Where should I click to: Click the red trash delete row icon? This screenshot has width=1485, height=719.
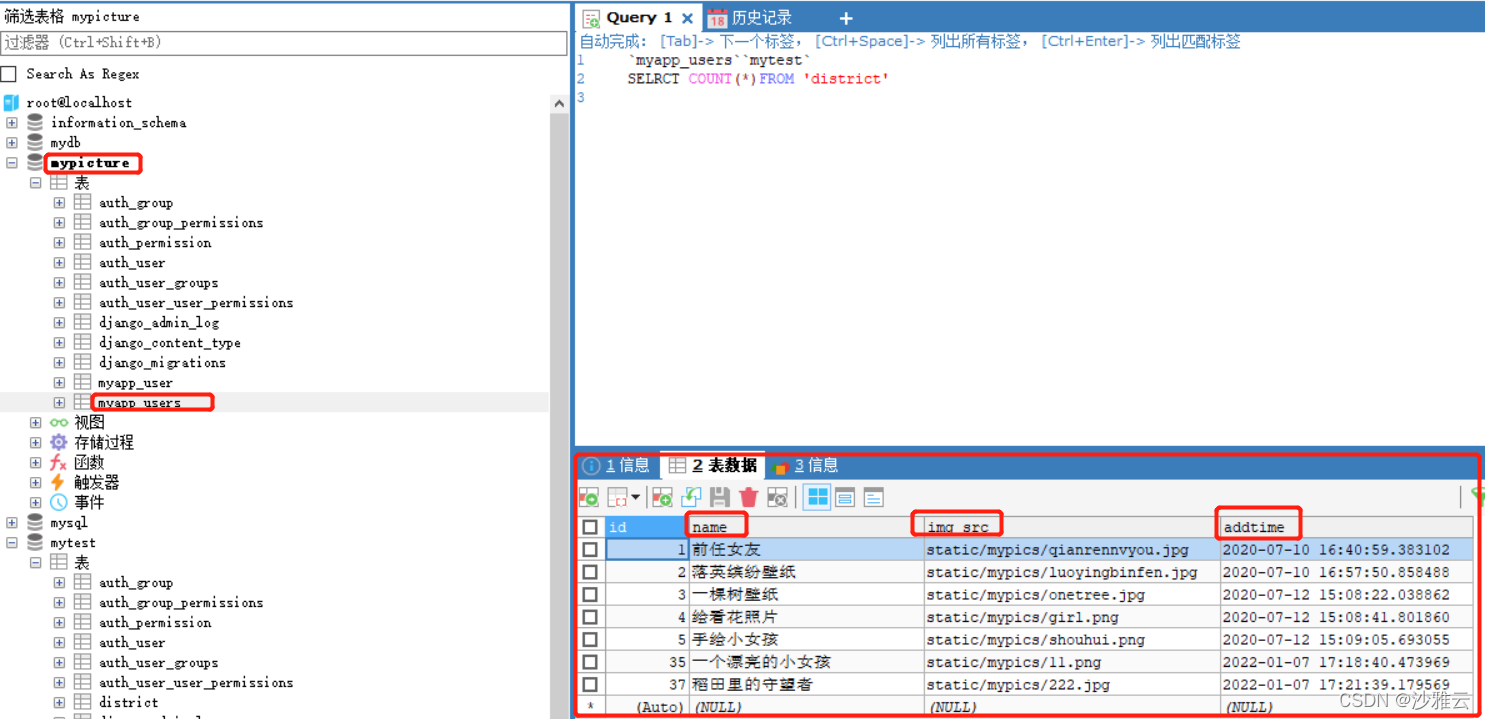tap(748, 497)
